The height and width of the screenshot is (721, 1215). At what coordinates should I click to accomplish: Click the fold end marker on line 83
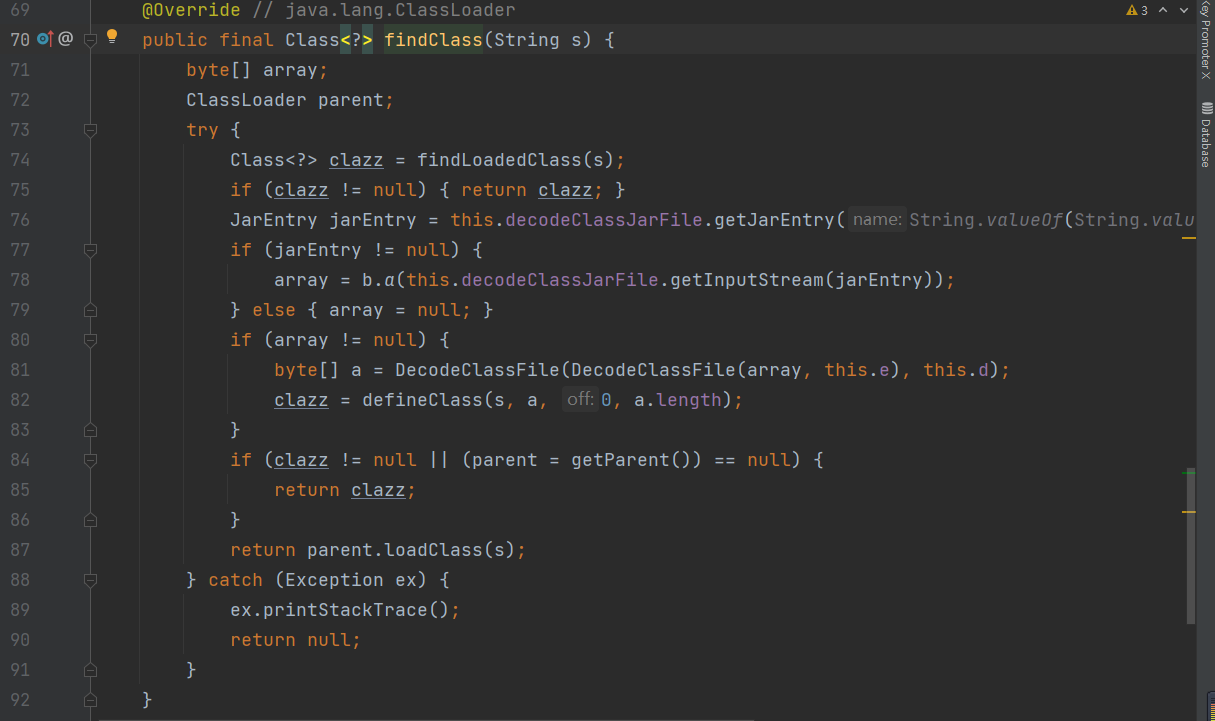(90, 430)
